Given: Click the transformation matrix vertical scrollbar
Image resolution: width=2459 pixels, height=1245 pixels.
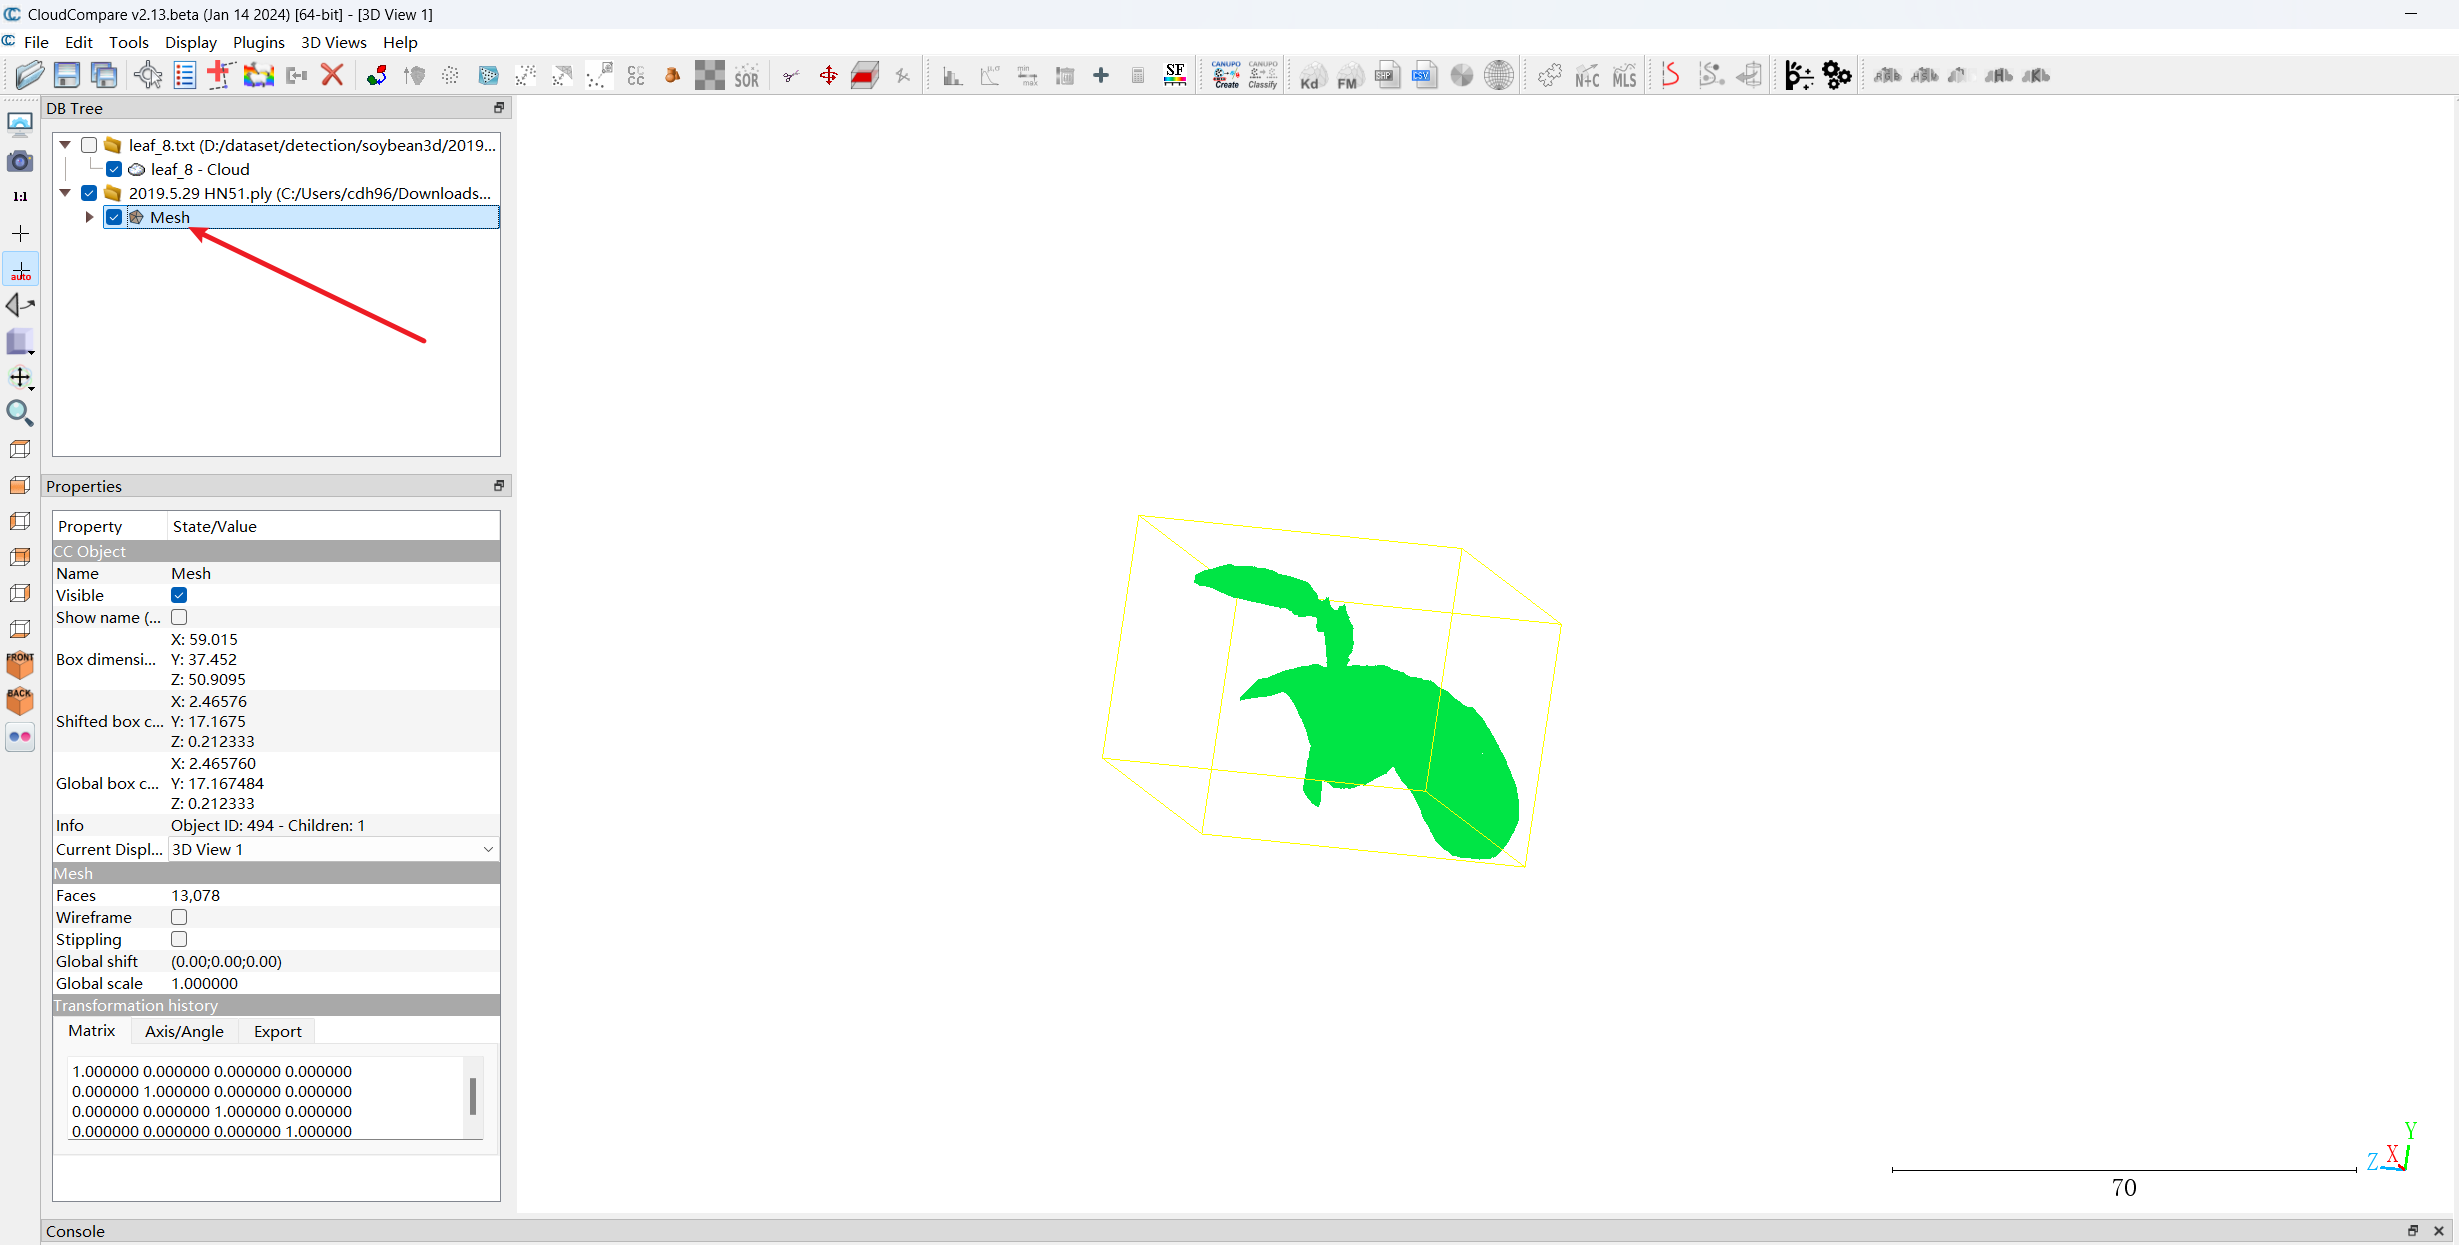Looking at the screenshot, I should pos(473,1096).
